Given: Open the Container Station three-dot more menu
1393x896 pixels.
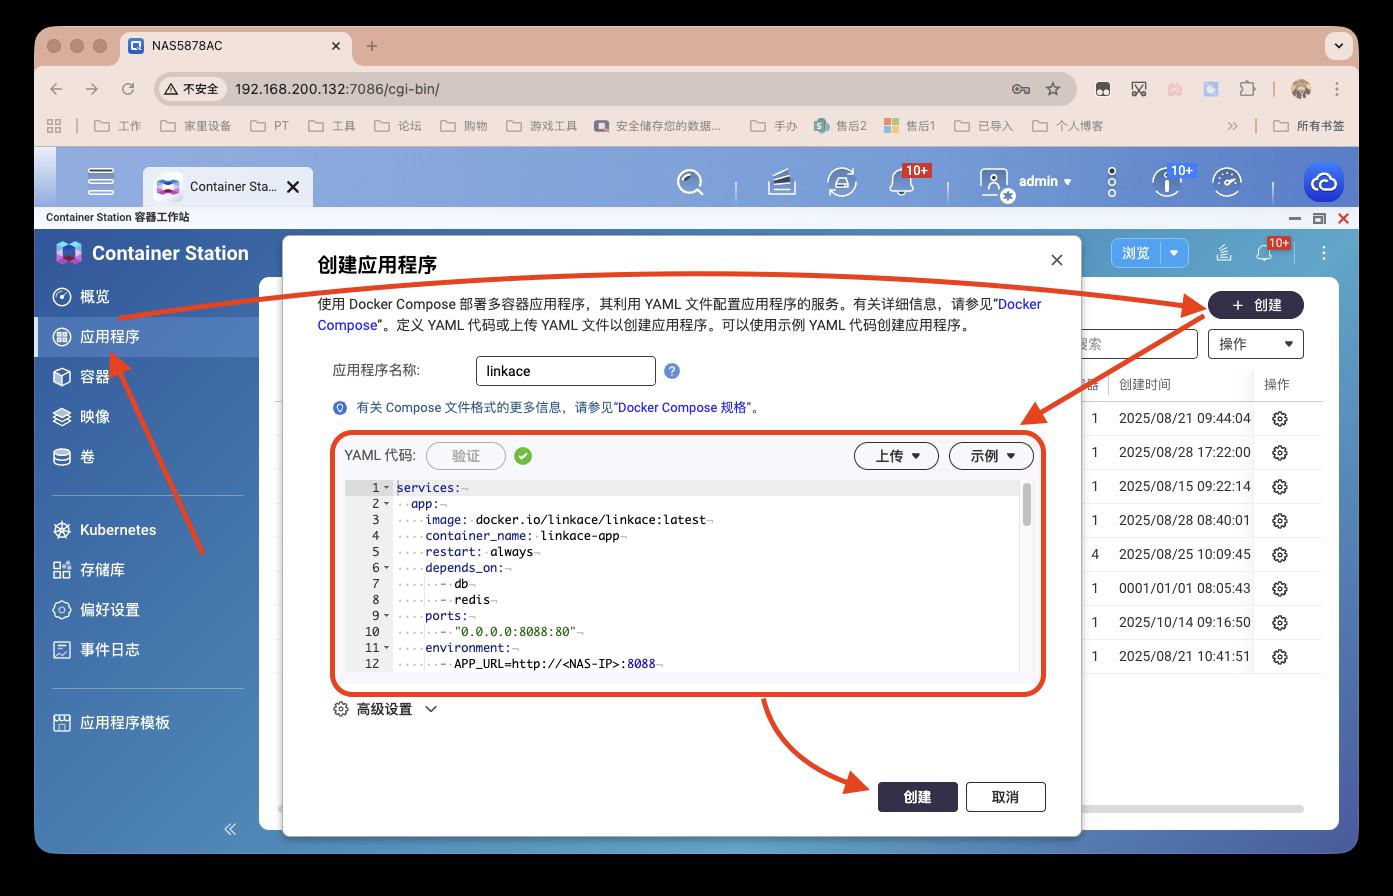Looking at the screenshot, I should [x=1323, y=253].
